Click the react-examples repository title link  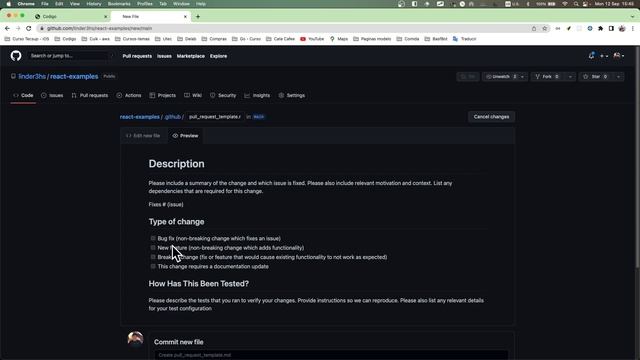(74, 77)
